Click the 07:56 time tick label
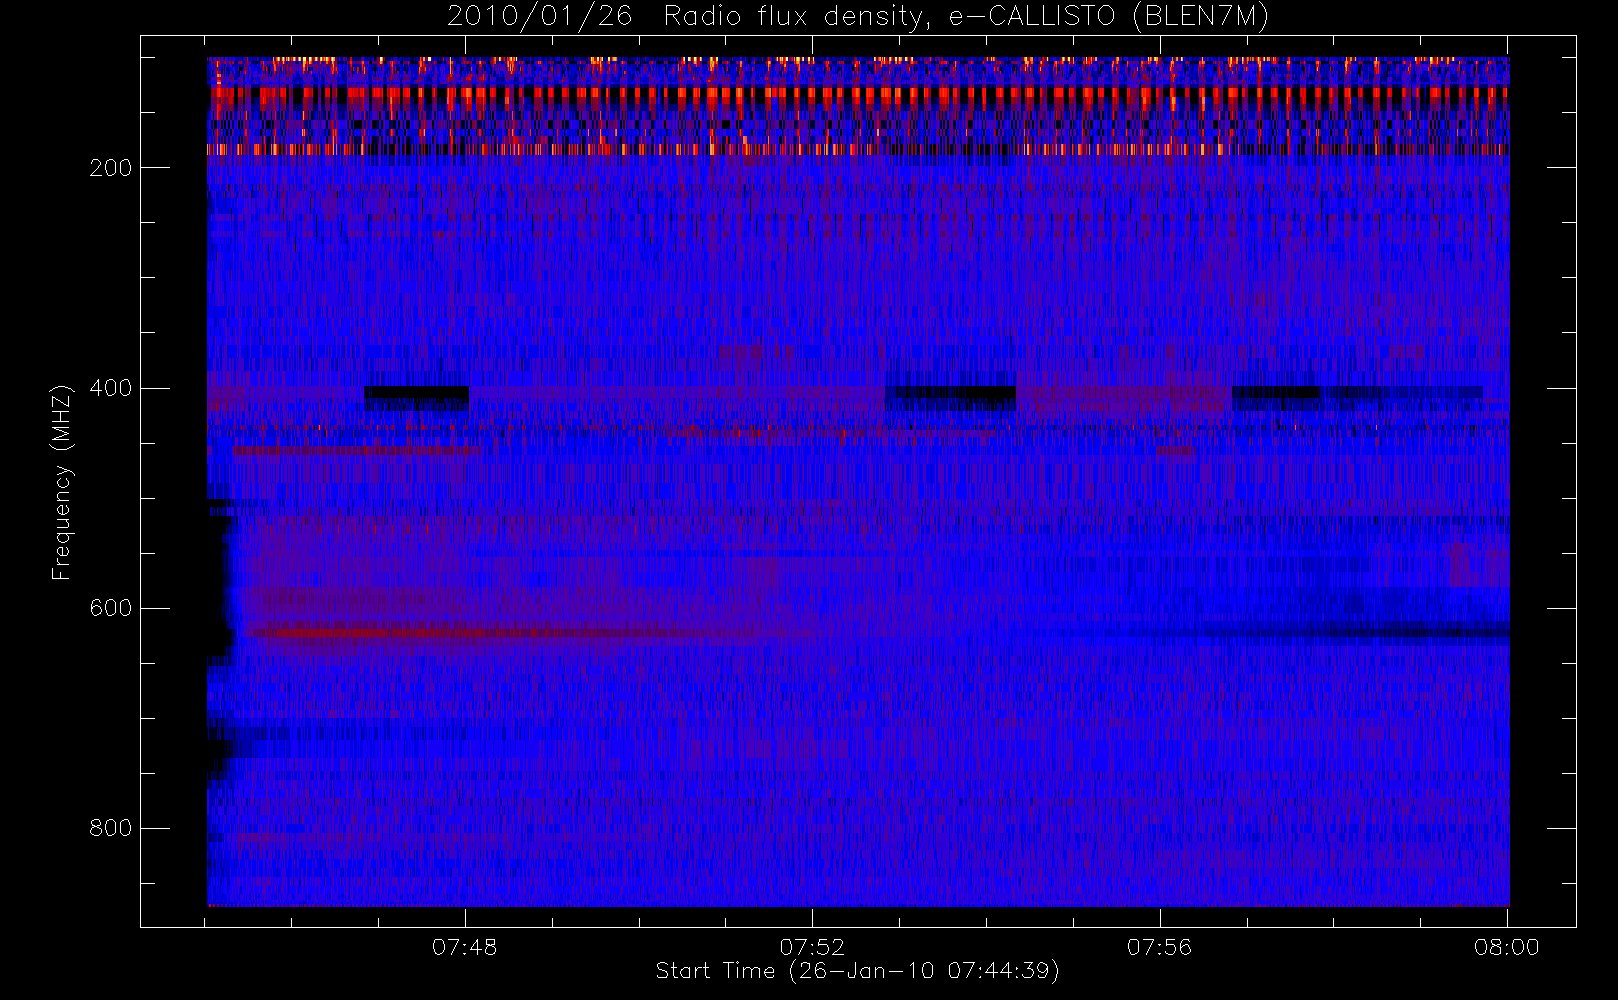The image size is (1618, 1000). click(x=1159, y=947)
